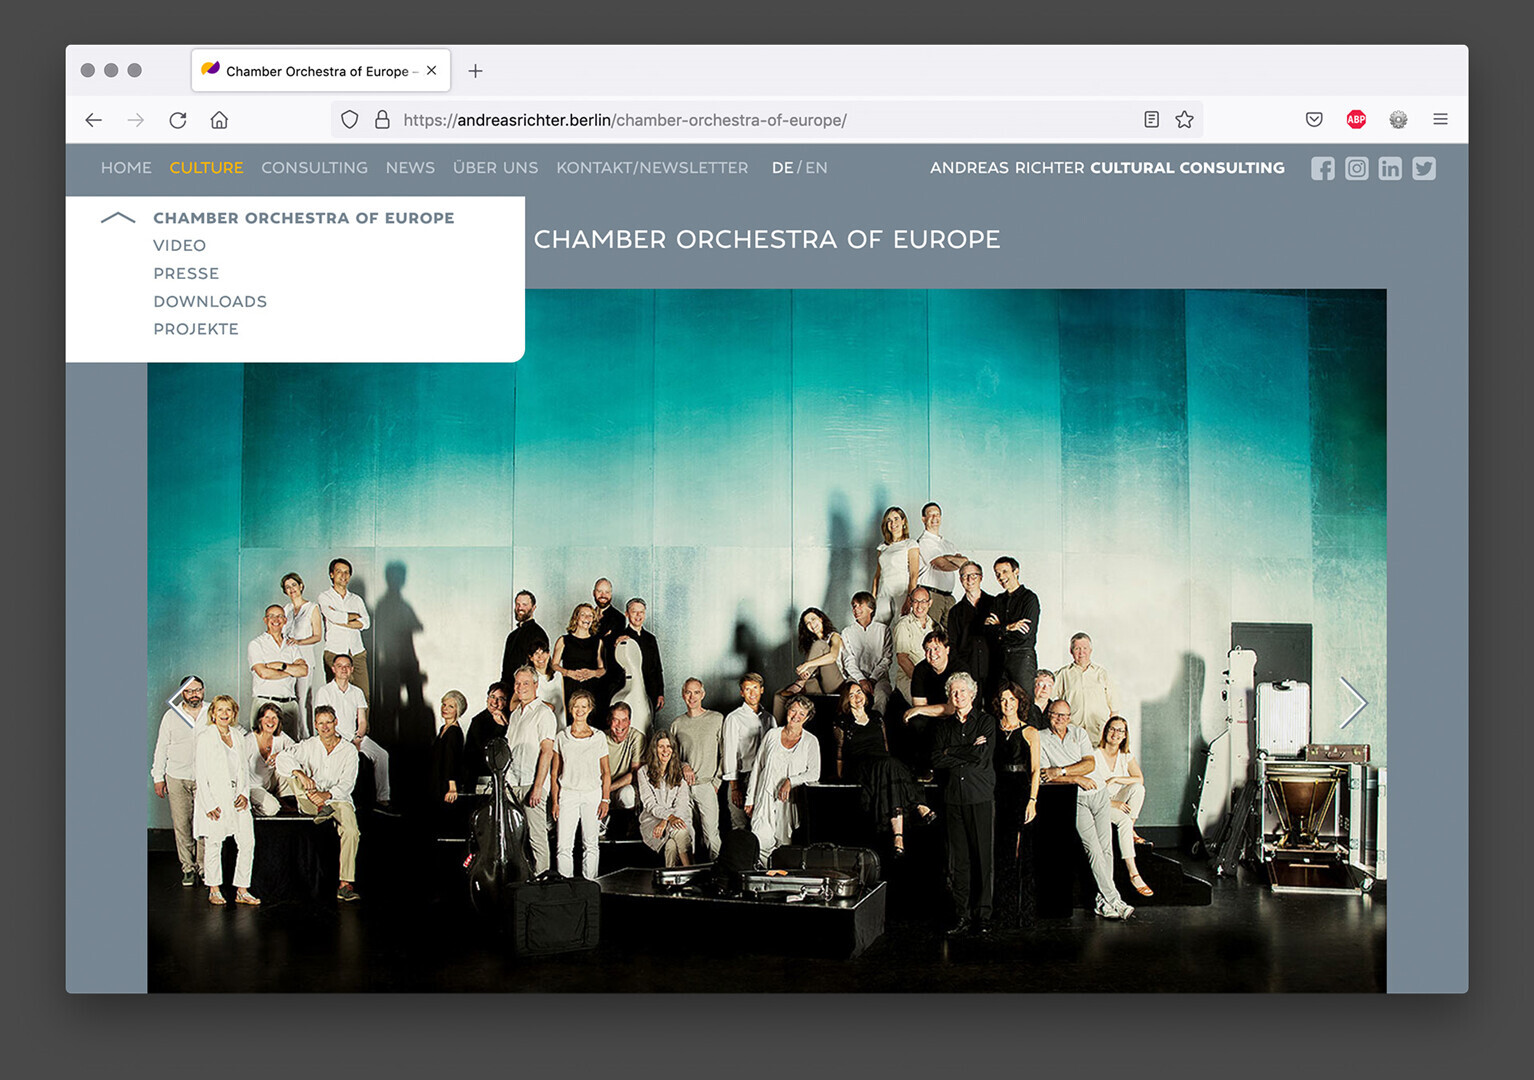
Task: Reload the current page
Action: (x=178, y=120)
